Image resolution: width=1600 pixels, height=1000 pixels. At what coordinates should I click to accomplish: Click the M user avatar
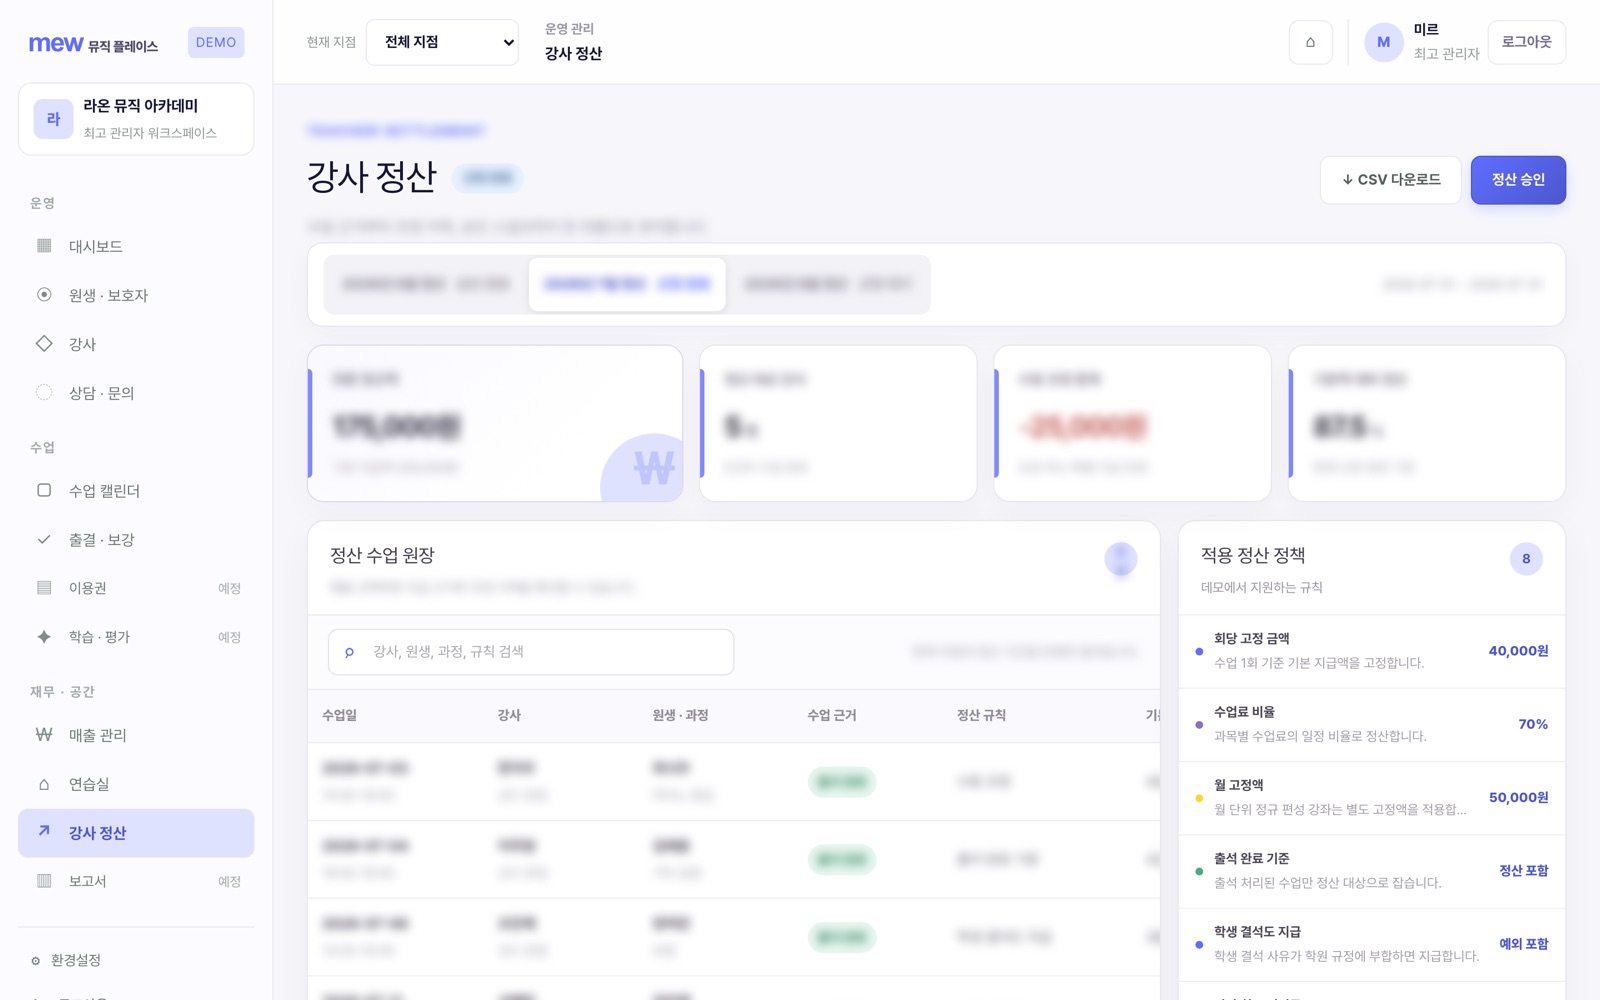tap(1383, 42)
